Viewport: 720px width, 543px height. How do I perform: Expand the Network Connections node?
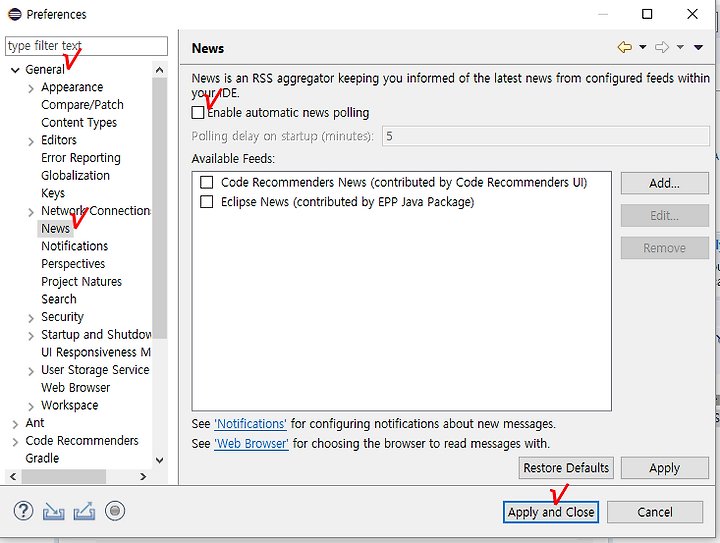[31, 212]
